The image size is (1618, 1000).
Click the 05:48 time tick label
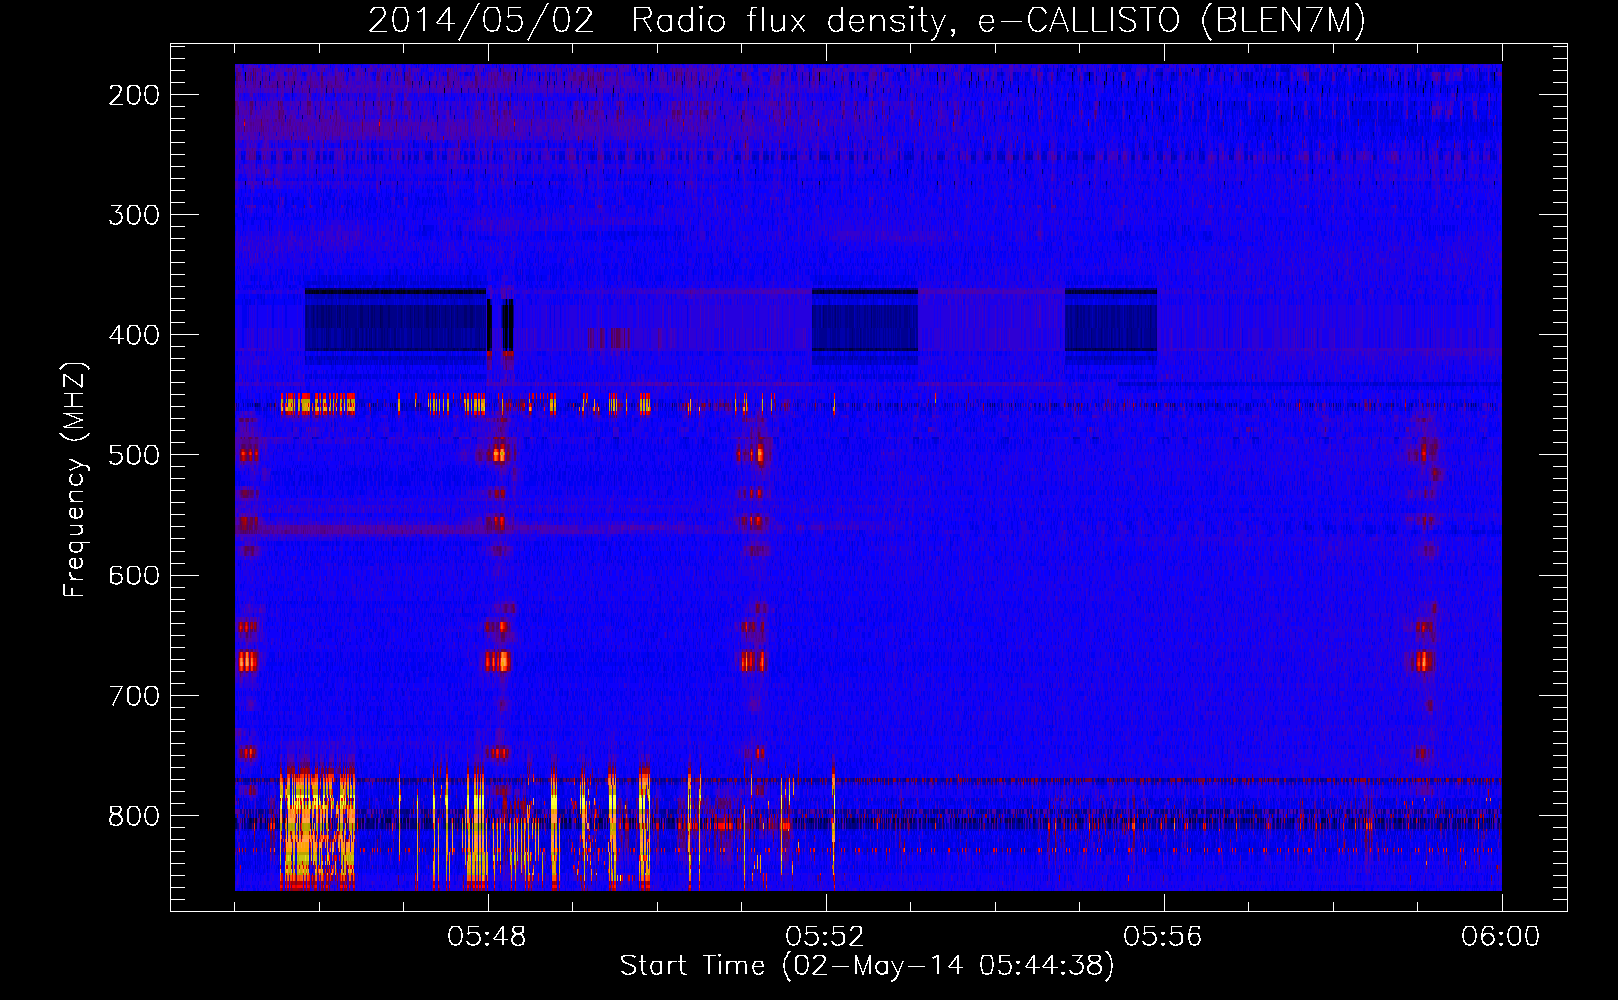click(x=487, y=937)
